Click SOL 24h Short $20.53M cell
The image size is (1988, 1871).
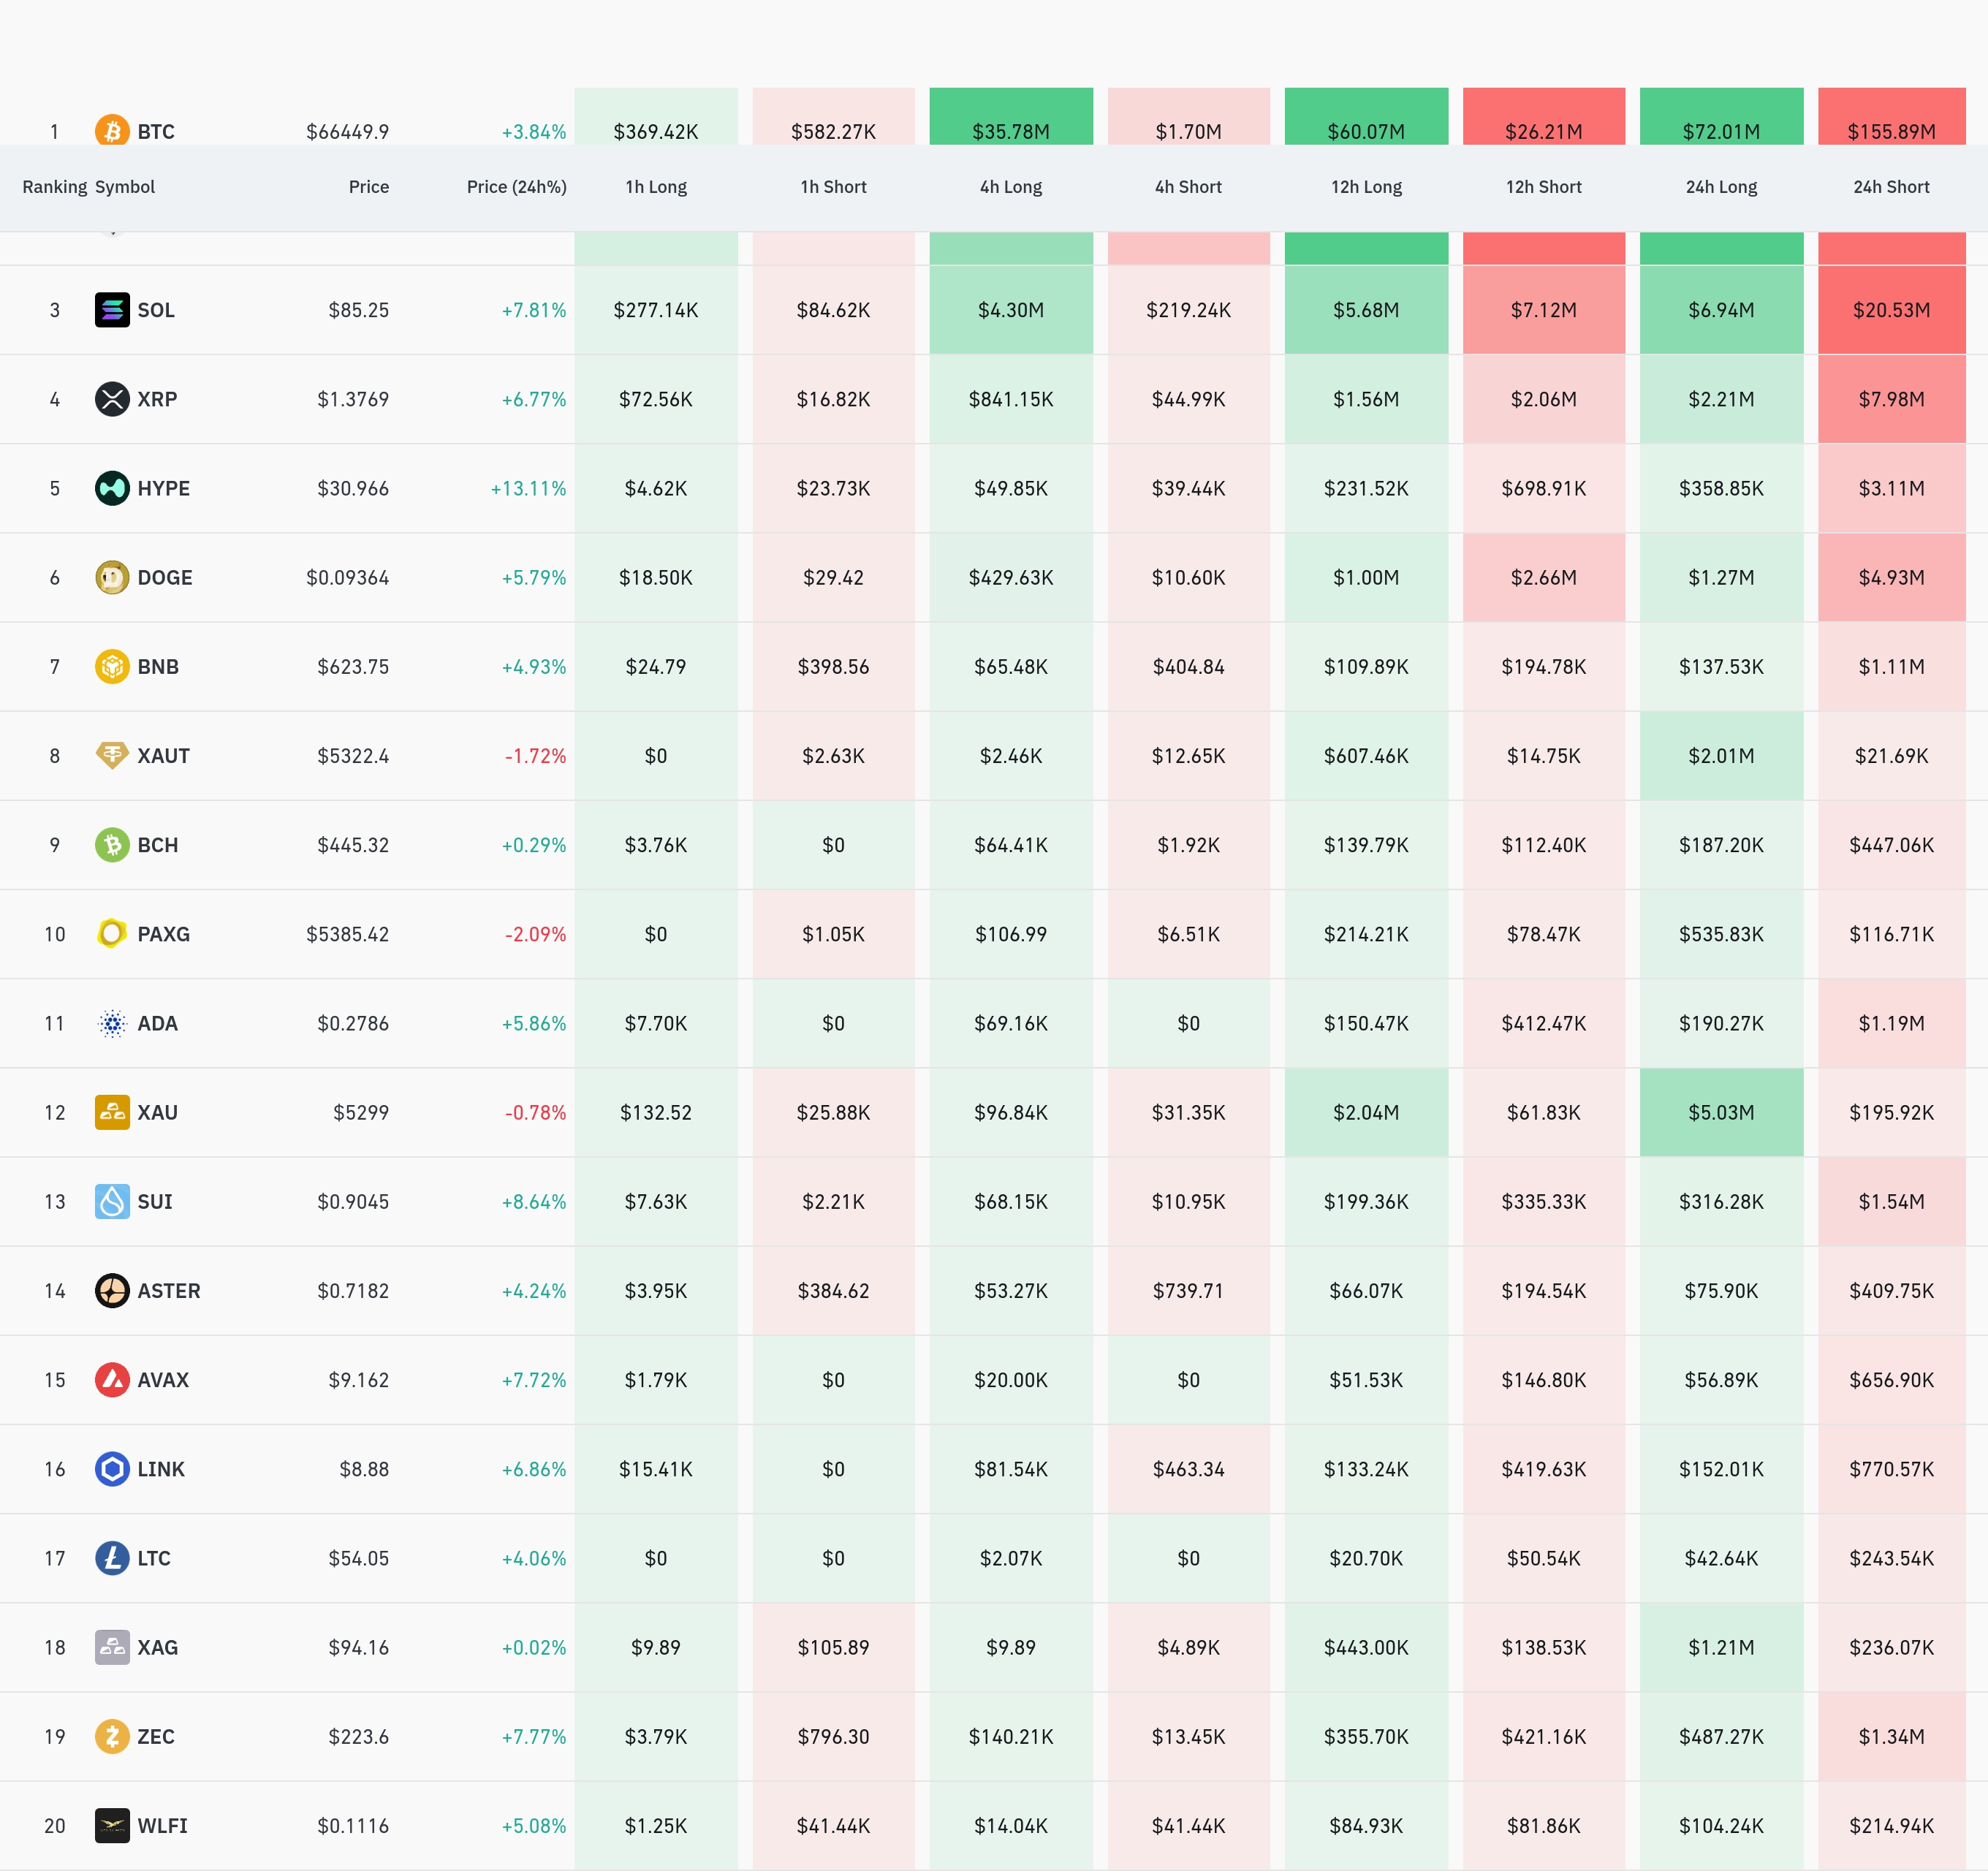coord(1891,310)
